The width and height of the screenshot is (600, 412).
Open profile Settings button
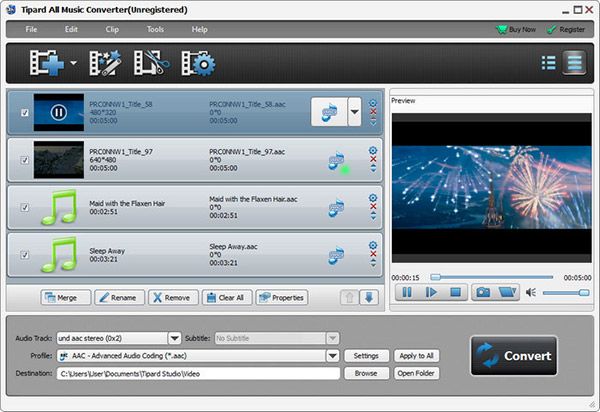coord(366,356)
